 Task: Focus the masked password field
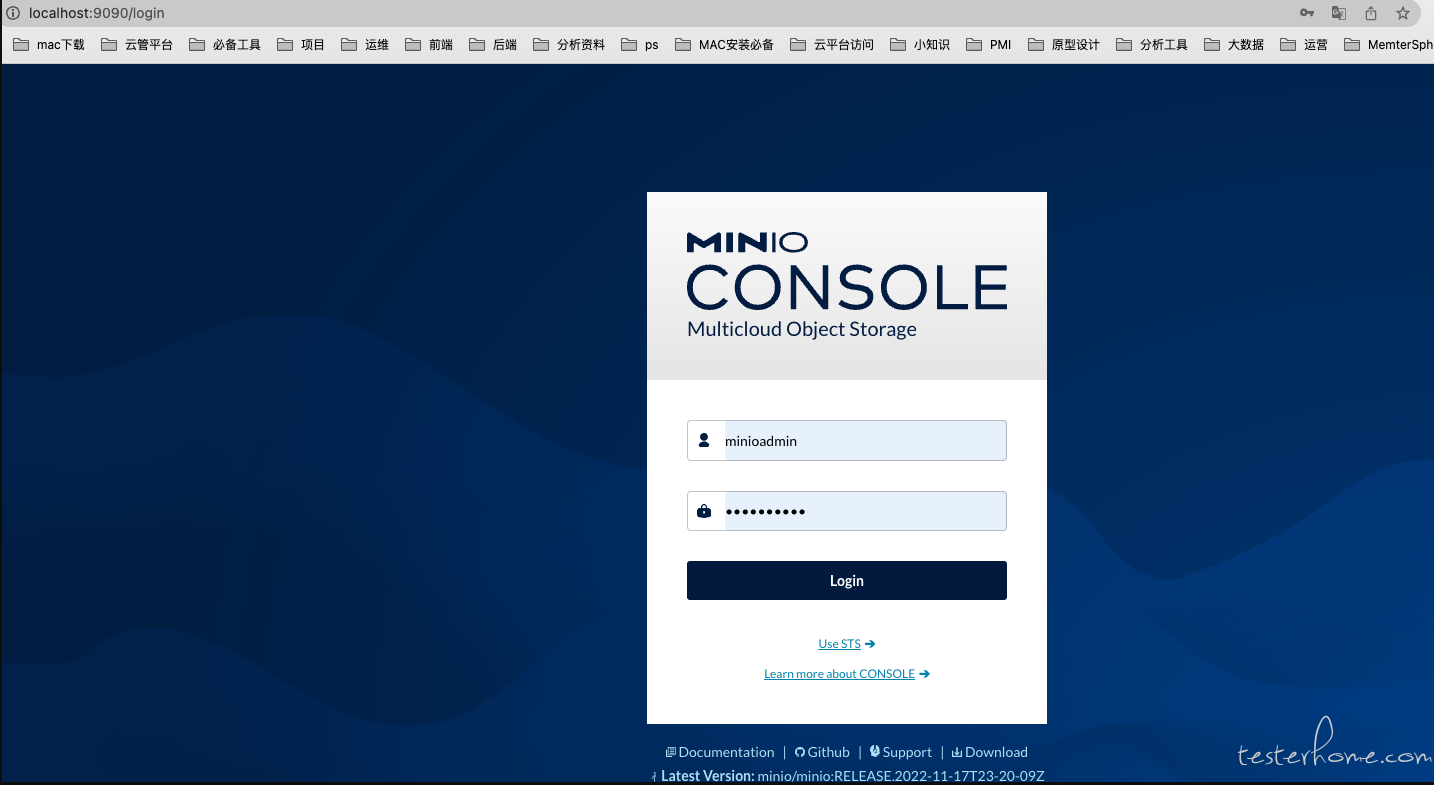click(x=846, y=511)
